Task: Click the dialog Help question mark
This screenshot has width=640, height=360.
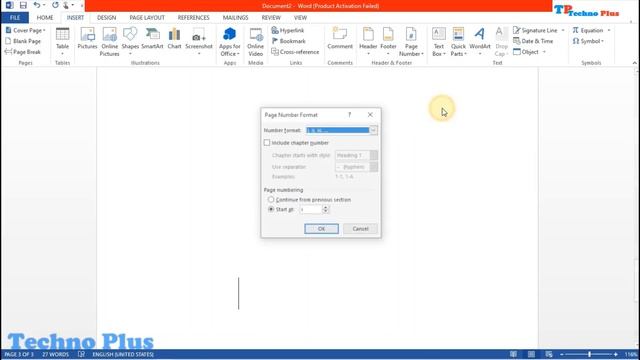Action: pyautogui.click(x=349, y=115)
